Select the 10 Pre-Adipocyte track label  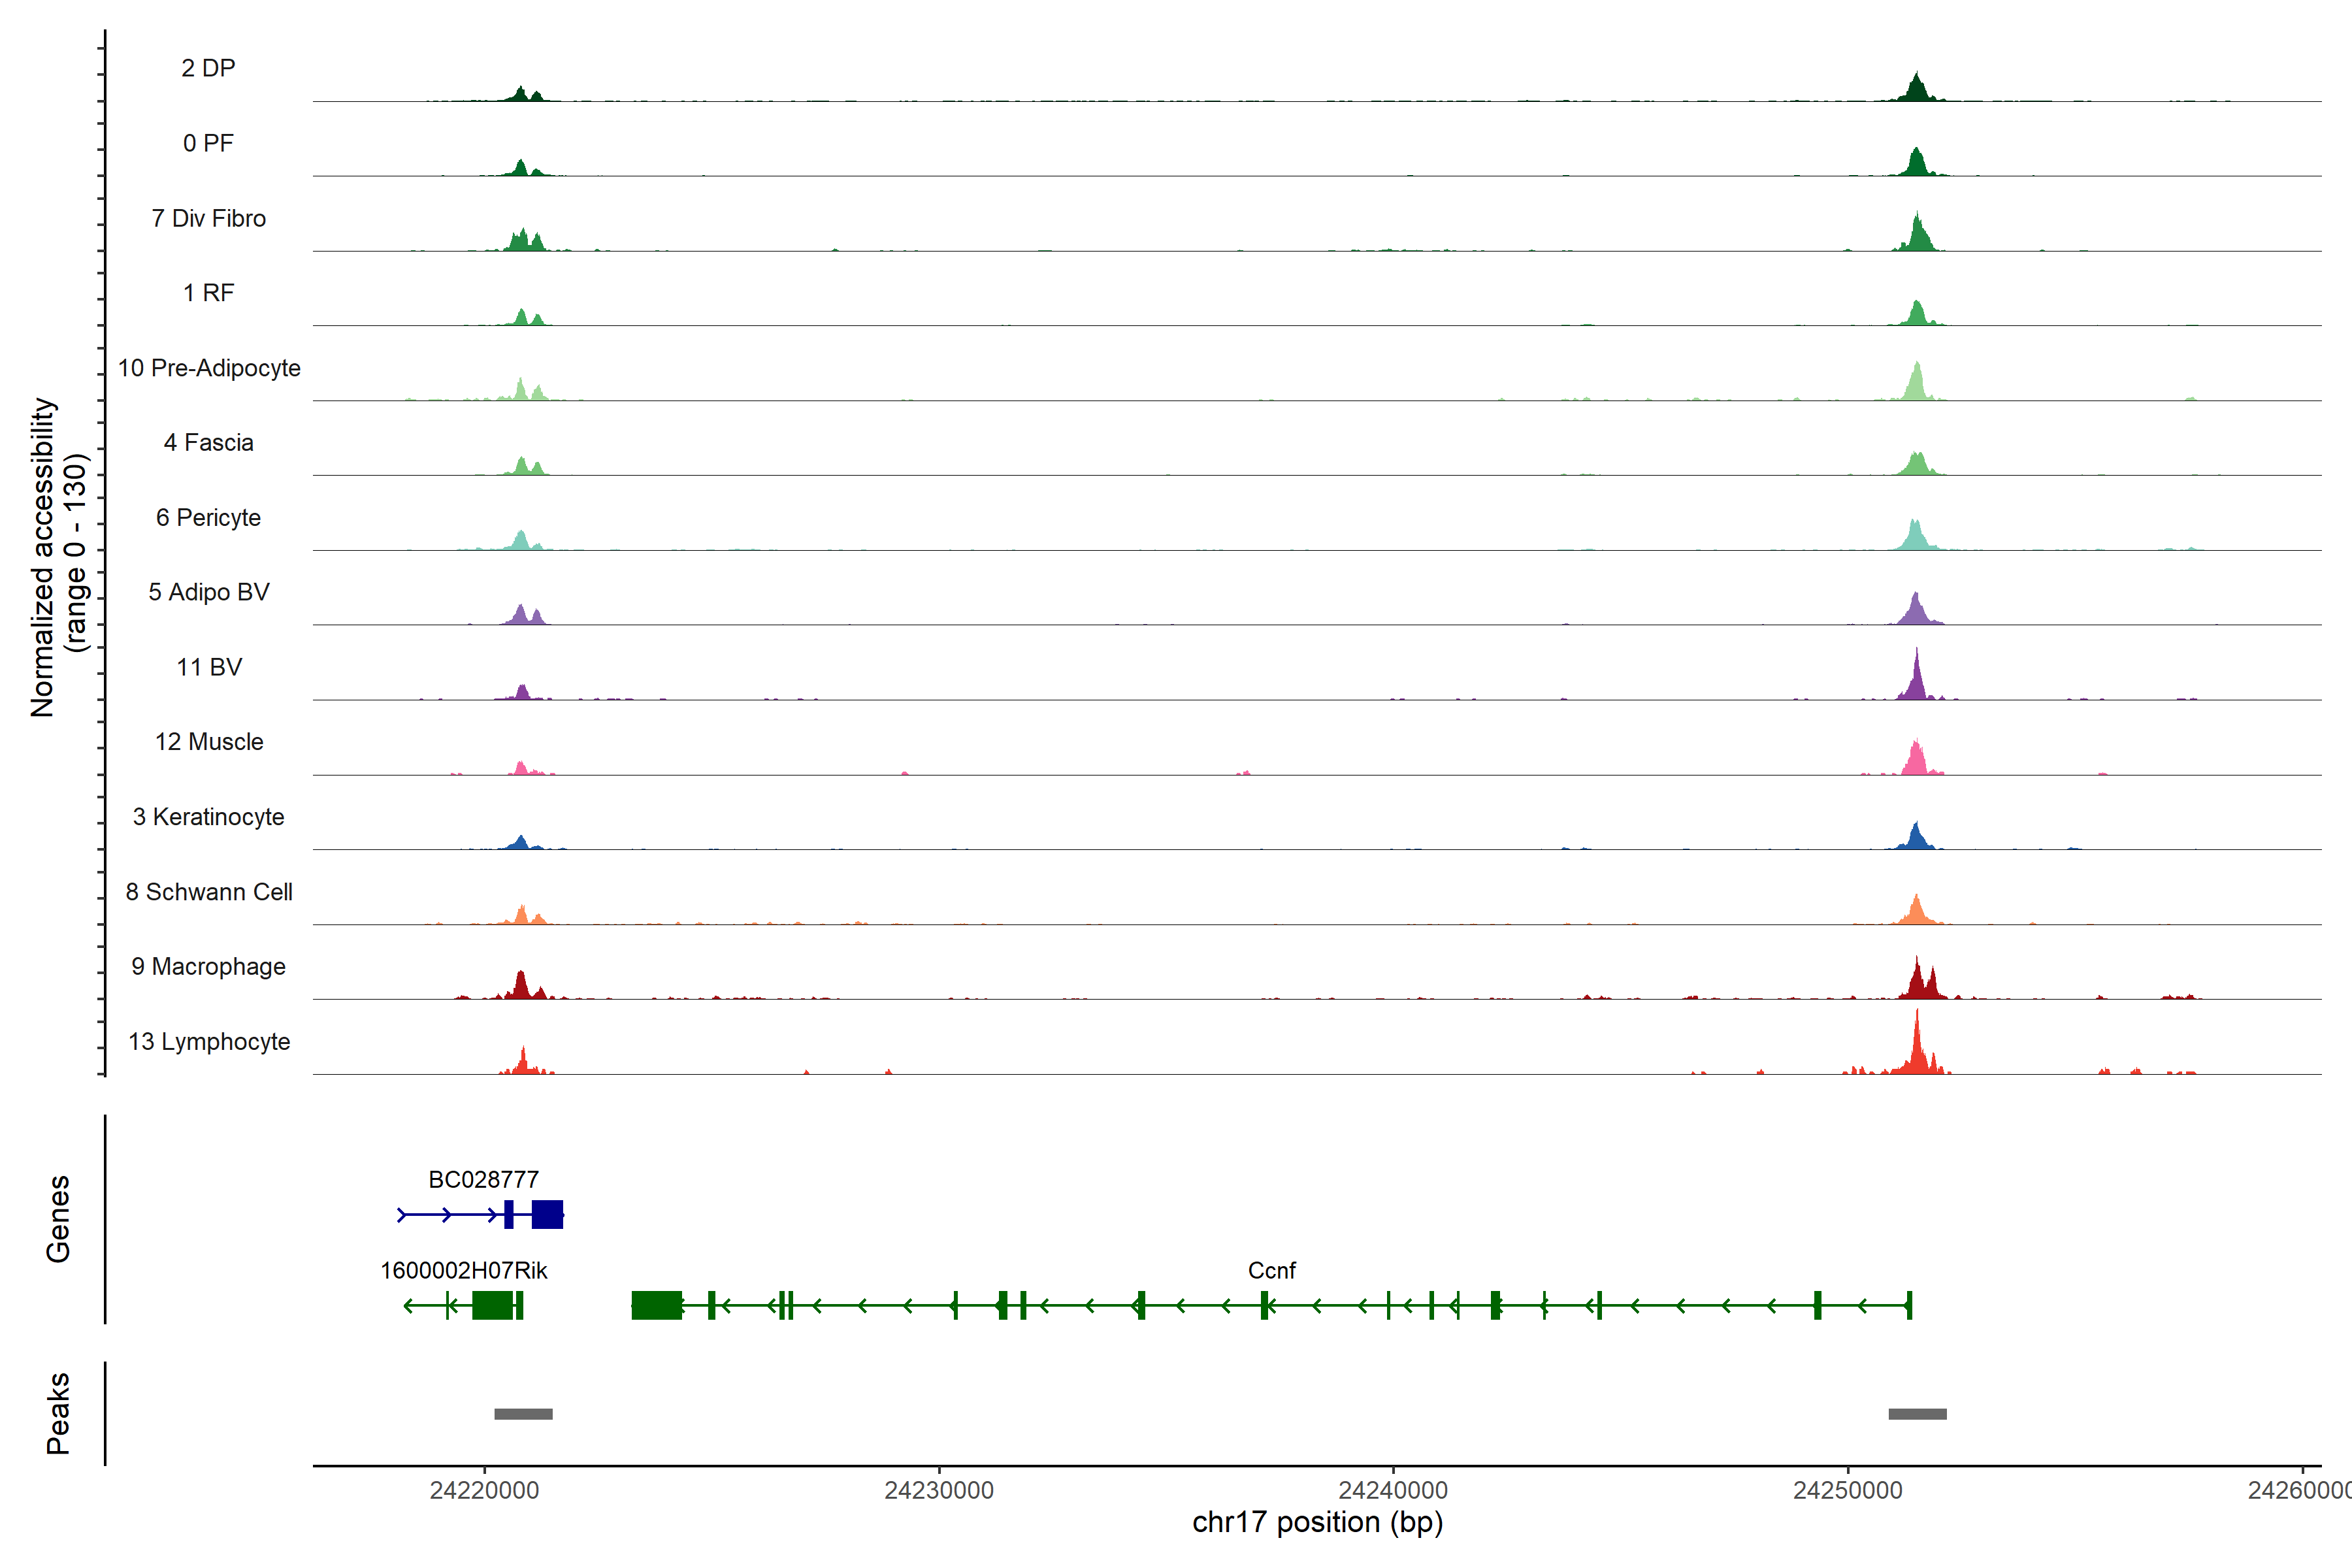(209, 368)
